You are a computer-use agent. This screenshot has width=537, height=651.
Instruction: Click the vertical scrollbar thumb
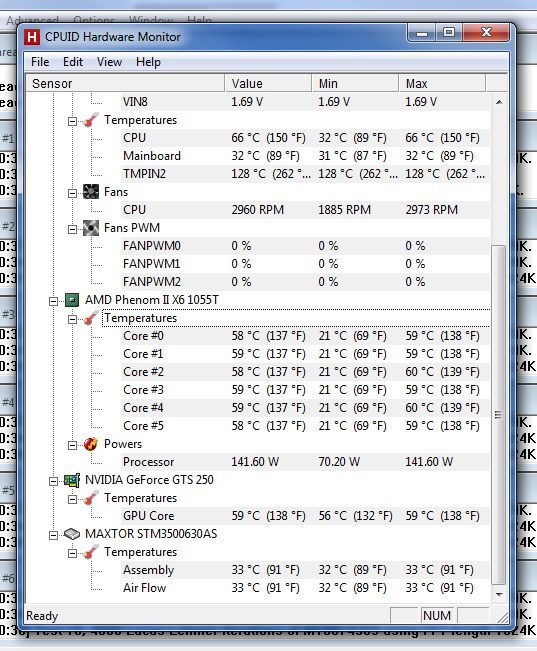[x=498, y=415]
